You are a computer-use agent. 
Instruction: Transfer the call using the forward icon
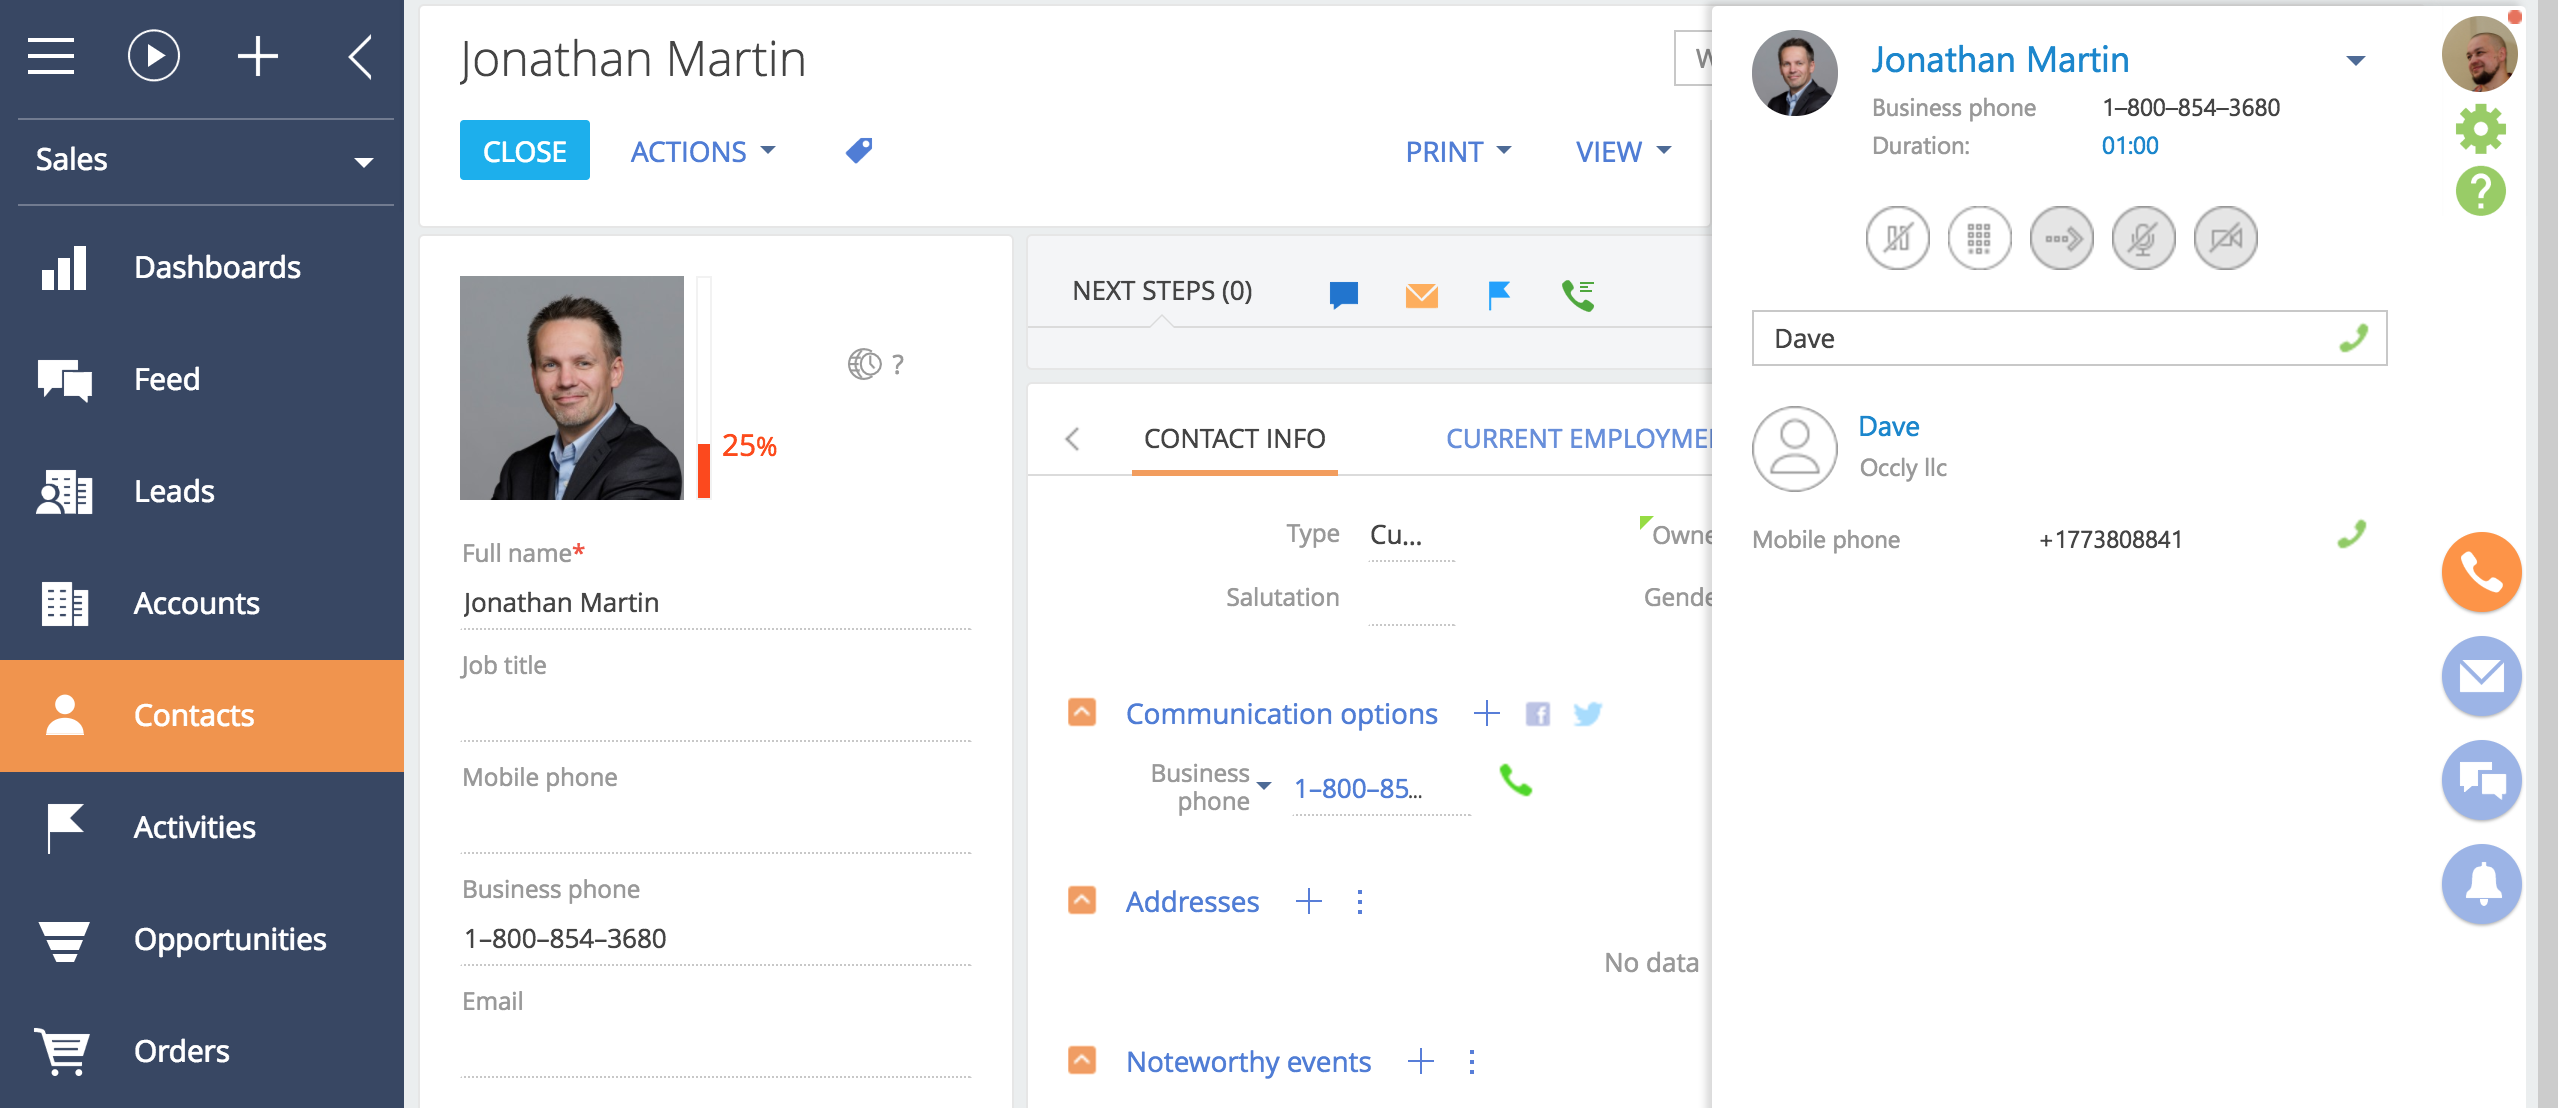2063,238
